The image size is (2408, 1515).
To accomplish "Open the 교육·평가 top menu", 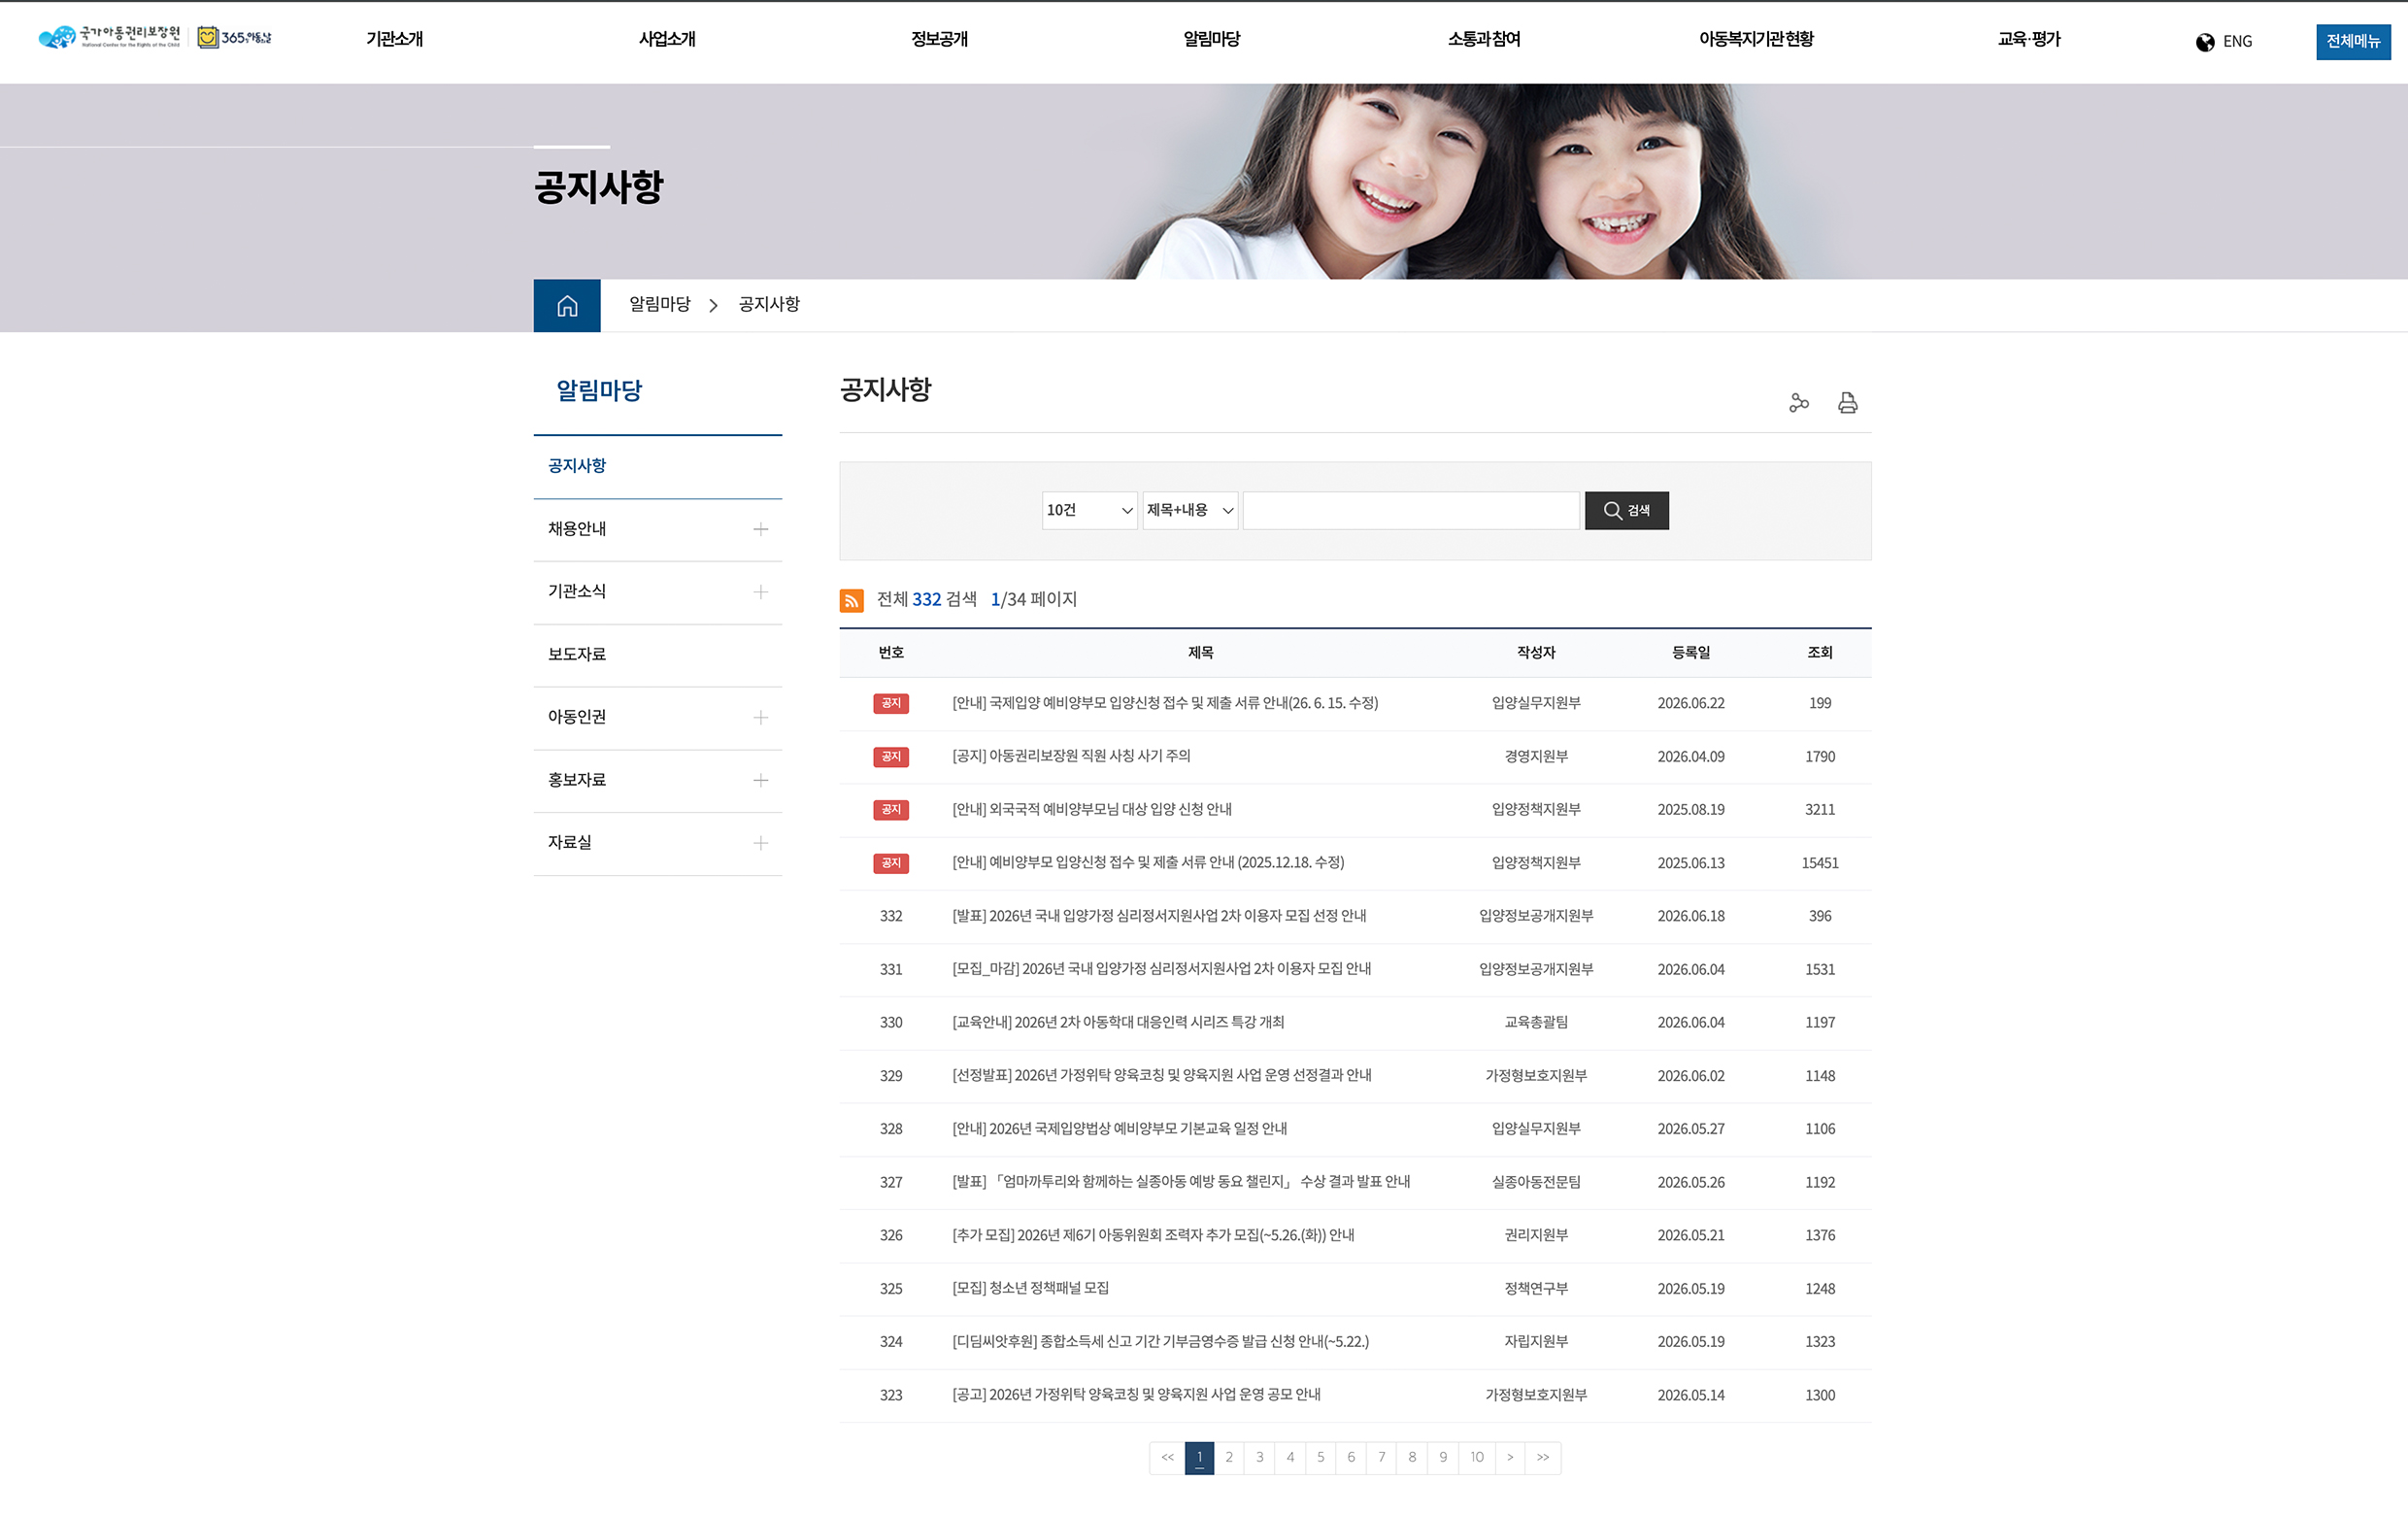I will click(2029, 39).
